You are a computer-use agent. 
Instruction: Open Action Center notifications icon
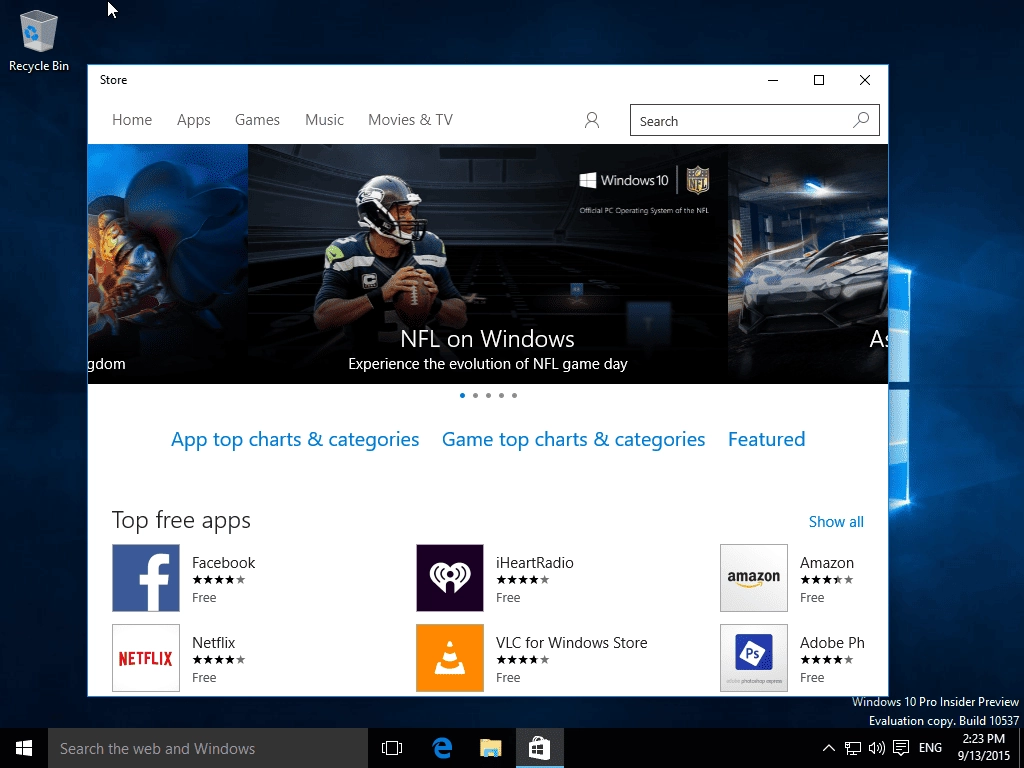[x=901, y=748]
